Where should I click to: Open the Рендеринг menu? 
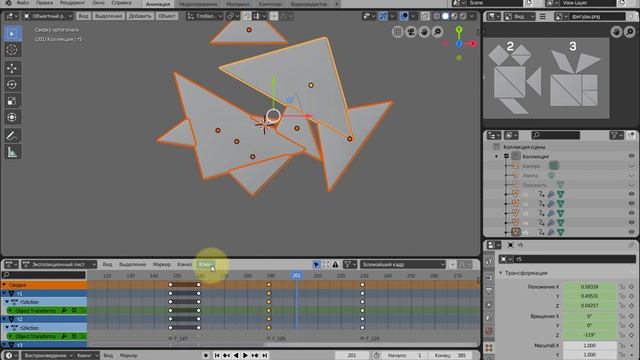pos(73,3)
